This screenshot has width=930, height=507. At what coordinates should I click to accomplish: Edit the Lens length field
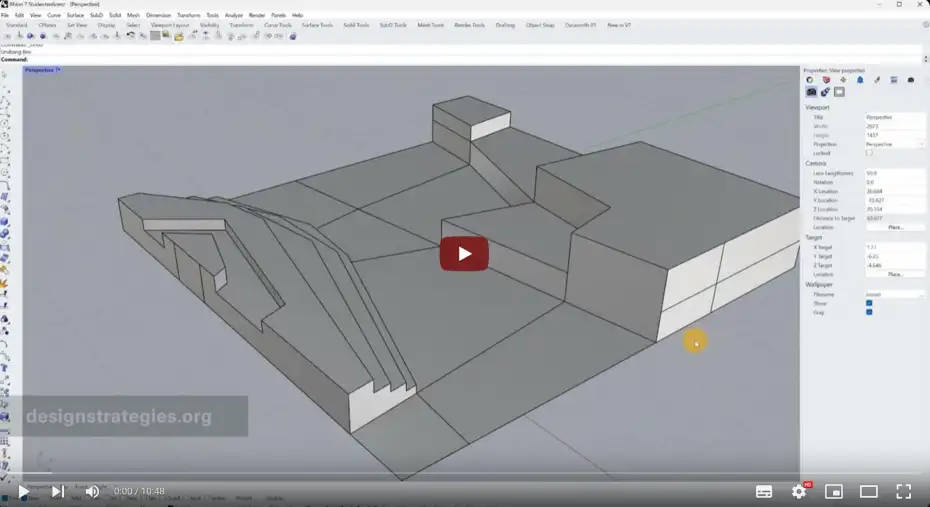[894, 173]
